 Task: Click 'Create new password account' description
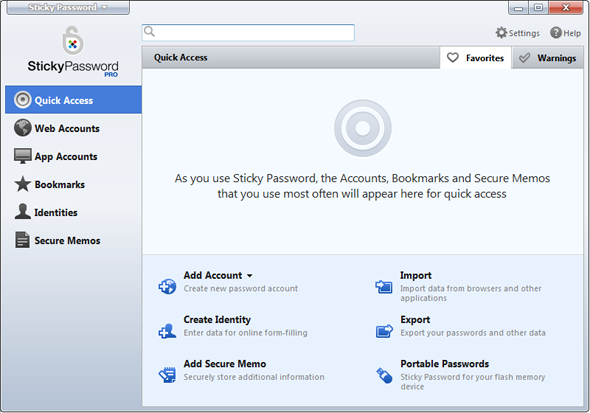pyautogui.click(x=240, y=288)
